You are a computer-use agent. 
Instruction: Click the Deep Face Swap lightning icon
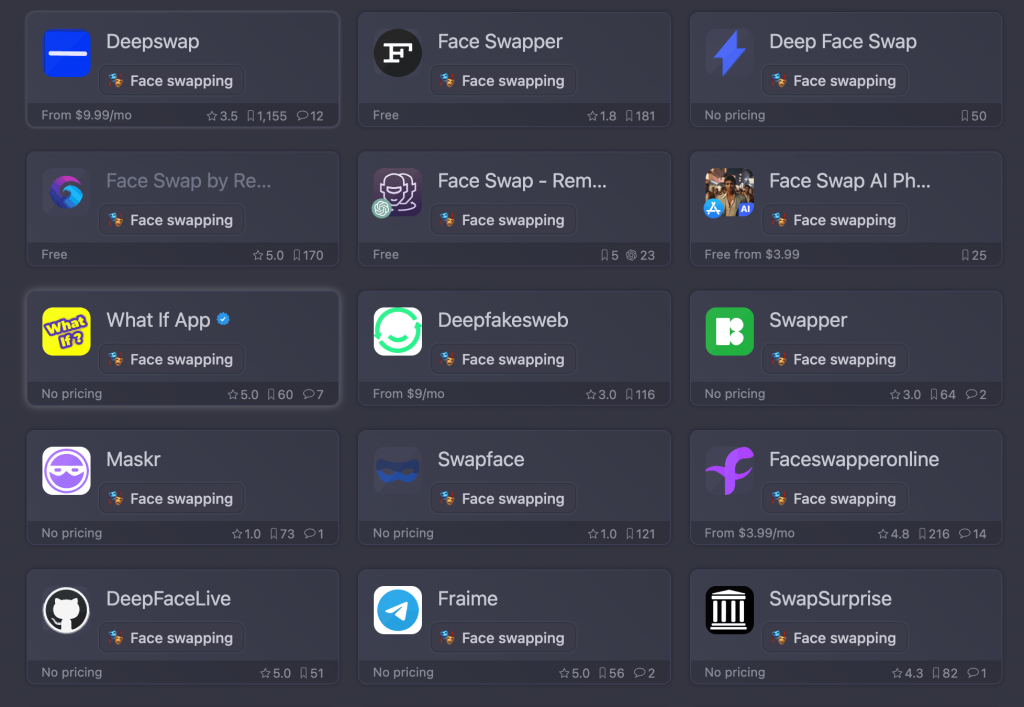point(729,54)
